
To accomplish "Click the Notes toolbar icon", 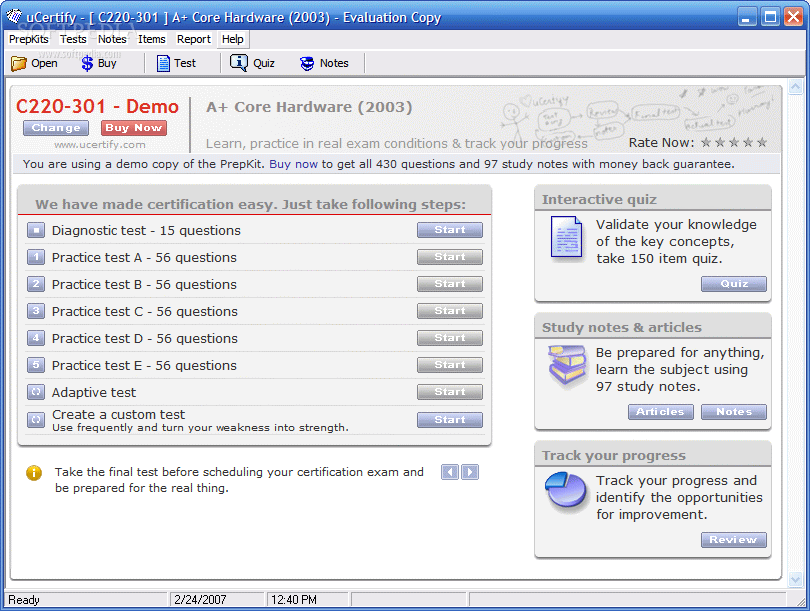I will tap(307, 64).
